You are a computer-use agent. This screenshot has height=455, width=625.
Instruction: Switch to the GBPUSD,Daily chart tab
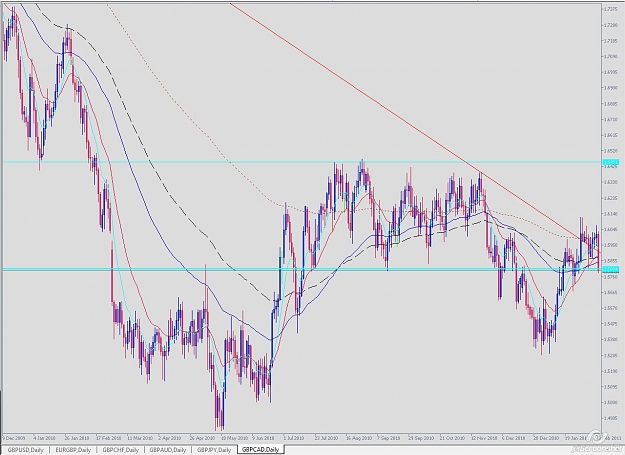pyautogui.click(x=26, y=450)
